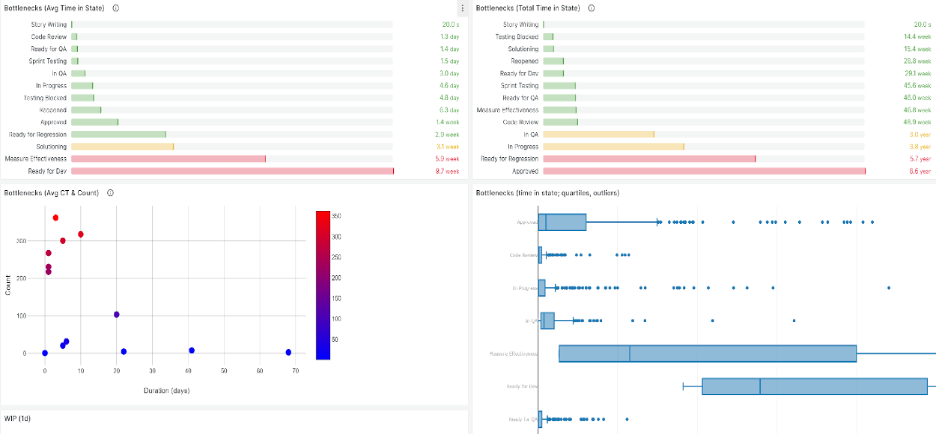Click the Approved box in the quartiles chart
The height and width of the screenshot is (434, 936).
562,222
